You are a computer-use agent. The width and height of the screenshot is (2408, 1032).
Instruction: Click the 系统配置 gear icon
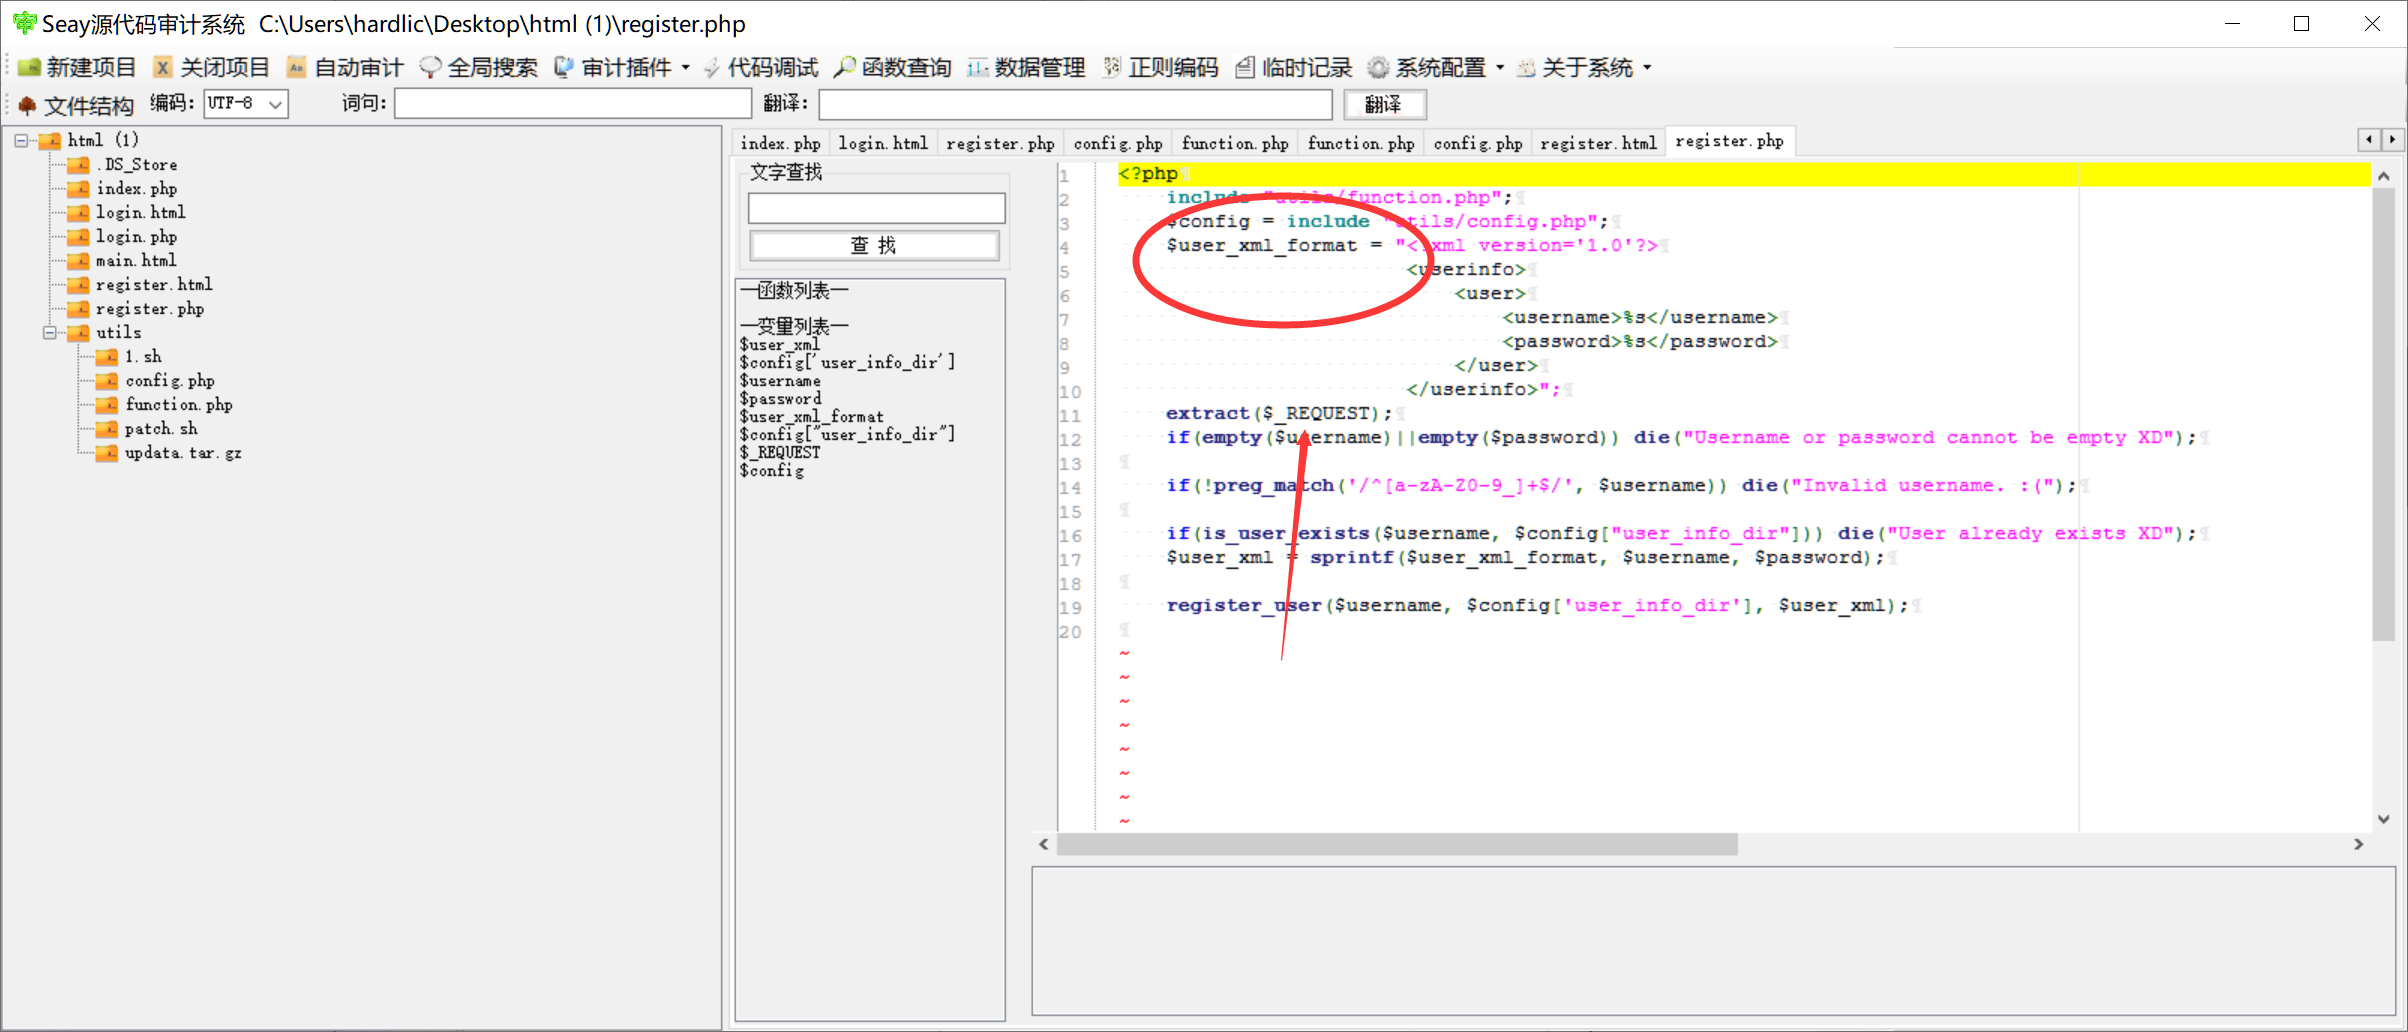point(1378,68)
